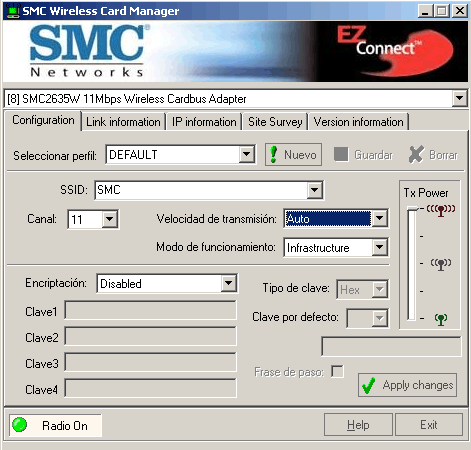Click the SMC Wireless Card Manager title bar icon
The image size is (471, 450).
click(x=13, y=11)
